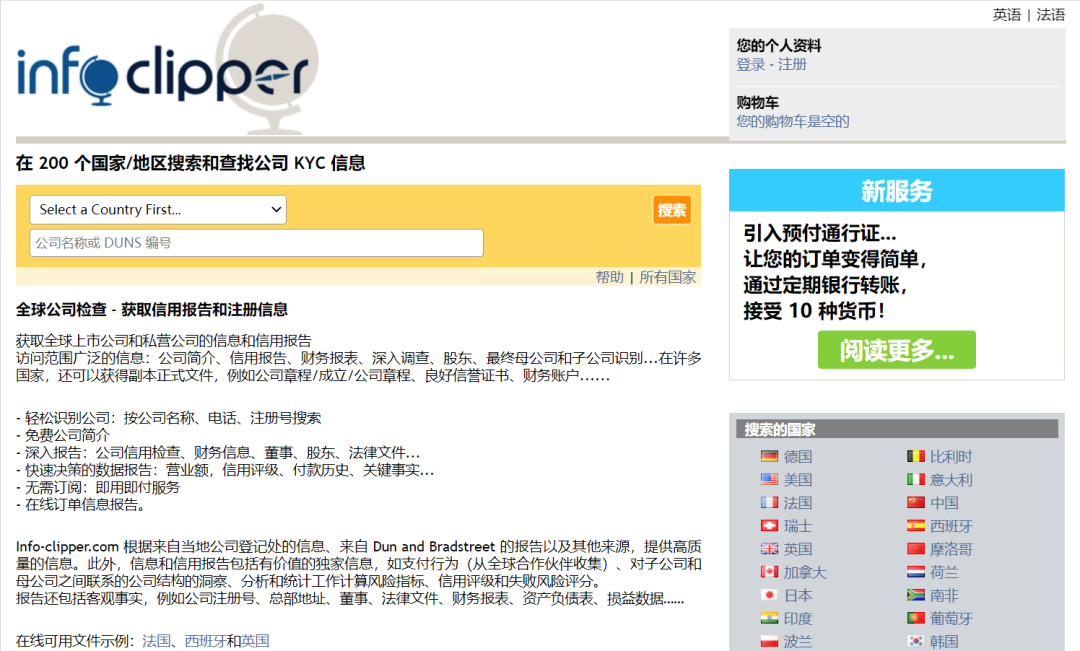Open the 加拿大 country link

[804, 572]
